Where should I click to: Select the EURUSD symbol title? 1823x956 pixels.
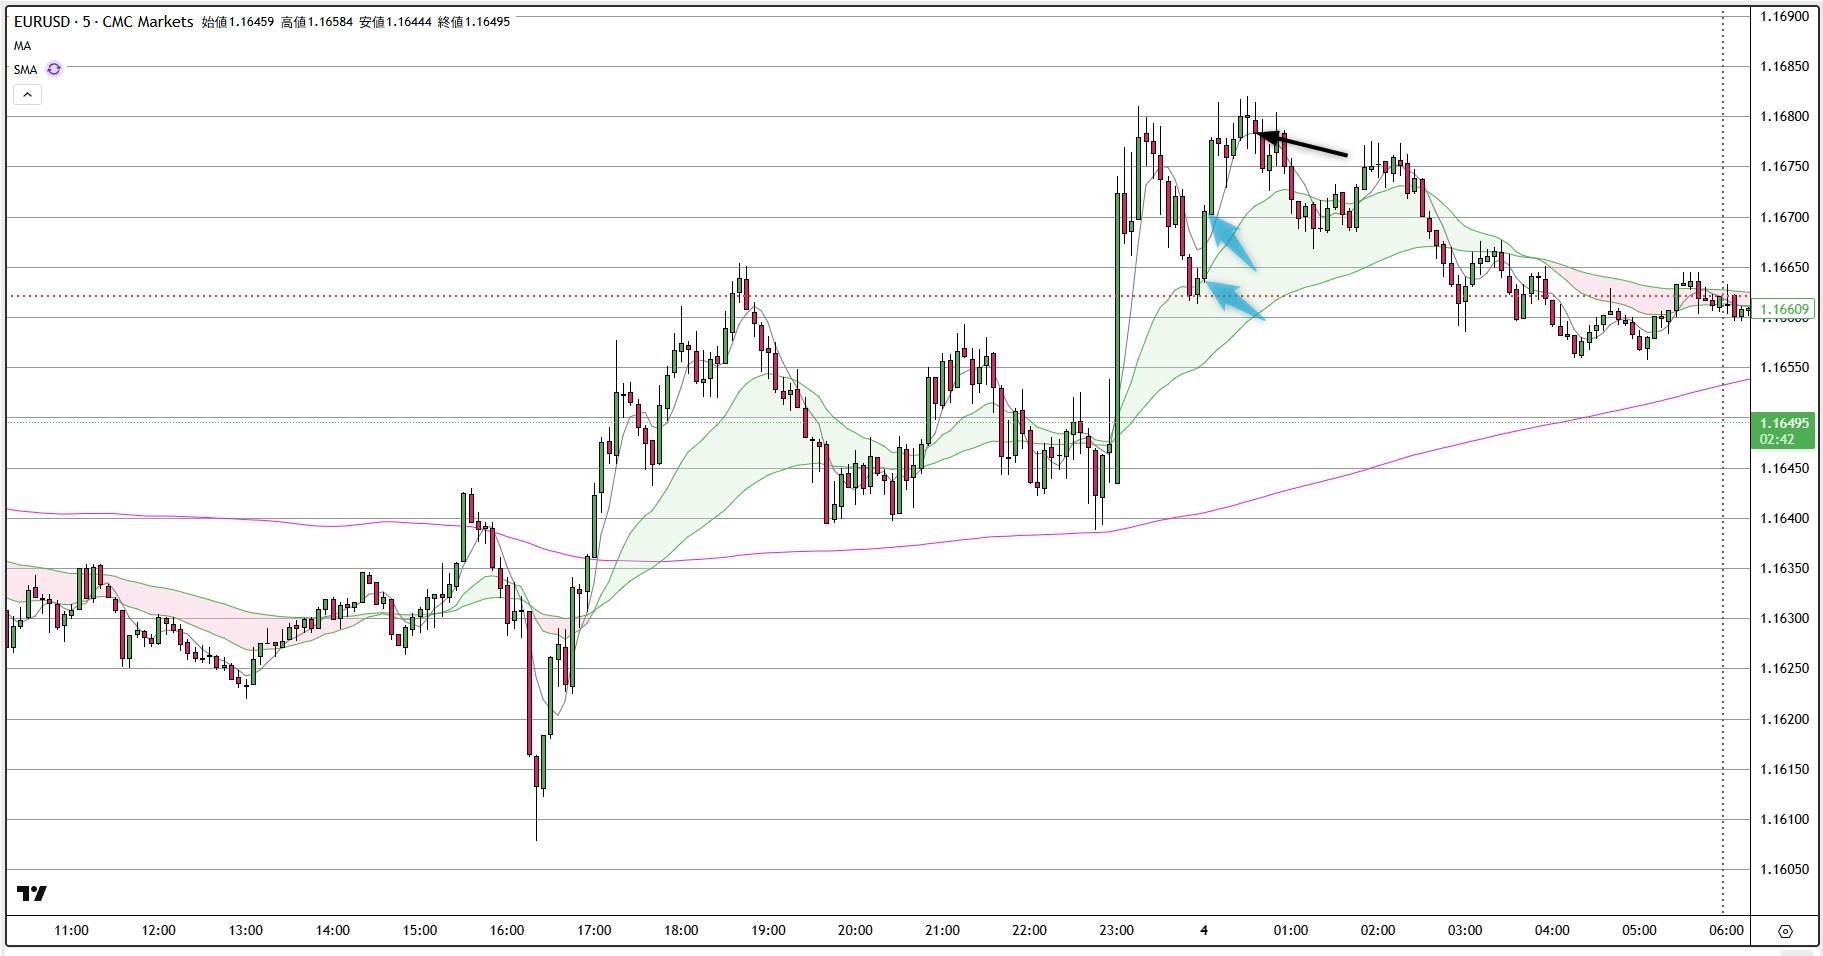coord(41,21)
